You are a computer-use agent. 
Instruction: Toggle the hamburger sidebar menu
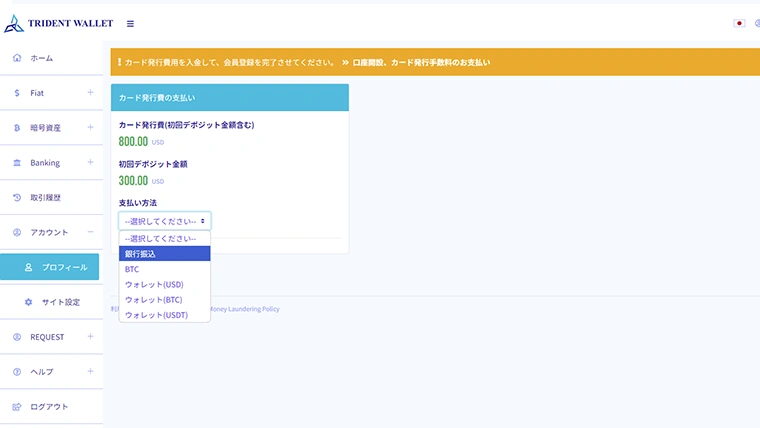[130, 23]
